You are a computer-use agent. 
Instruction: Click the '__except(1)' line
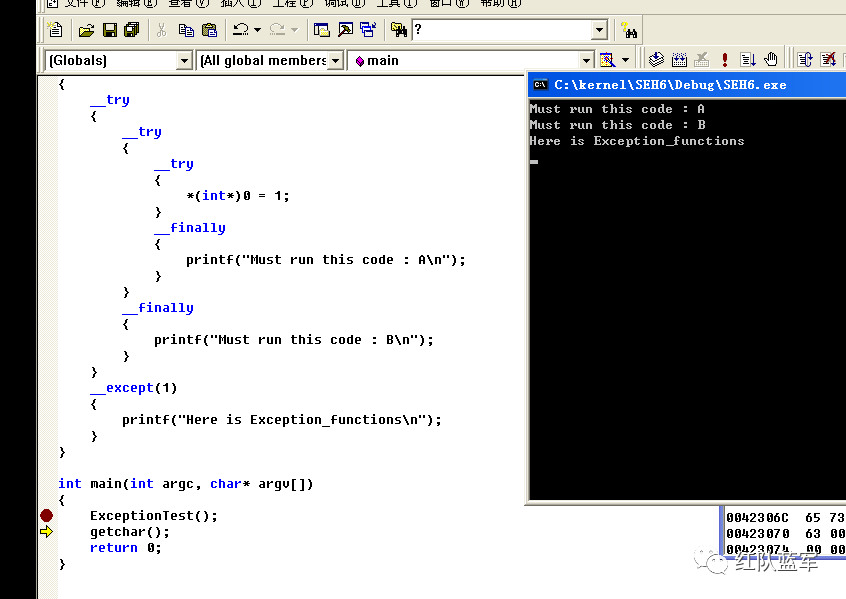tap(134, 388)
